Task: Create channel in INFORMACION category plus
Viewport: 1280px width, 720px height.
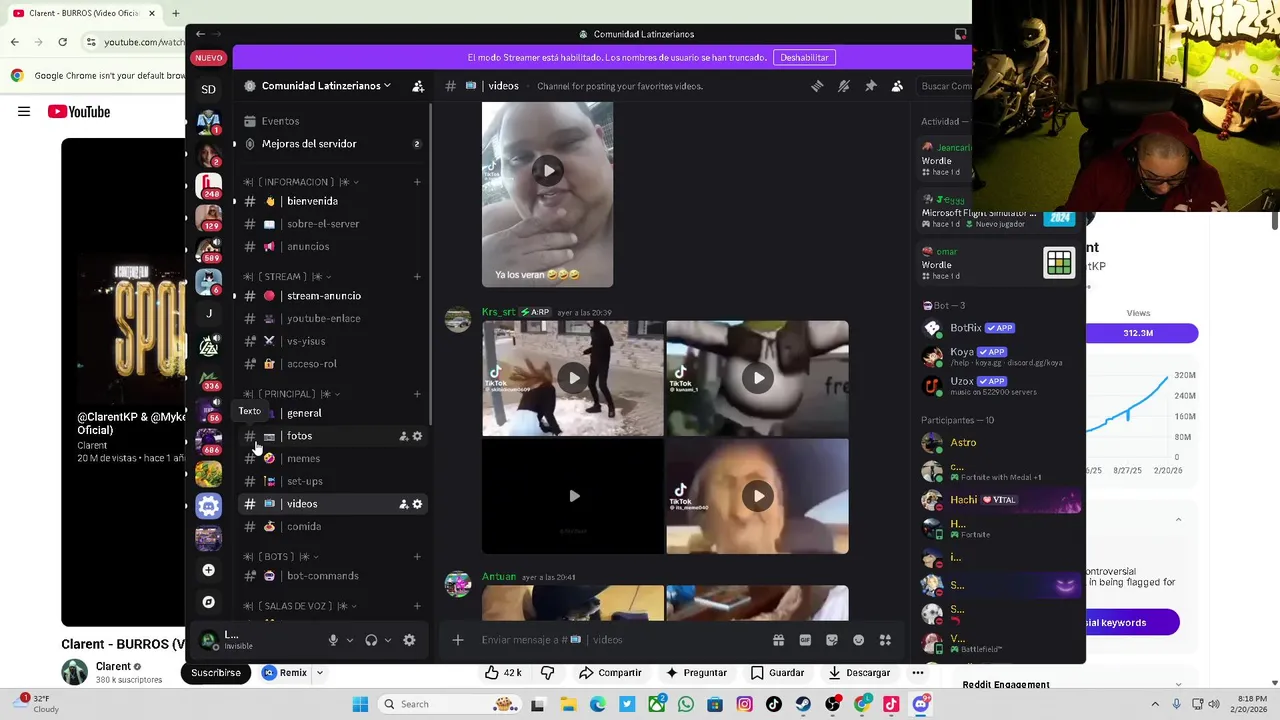Action: [x=417, y=182]
